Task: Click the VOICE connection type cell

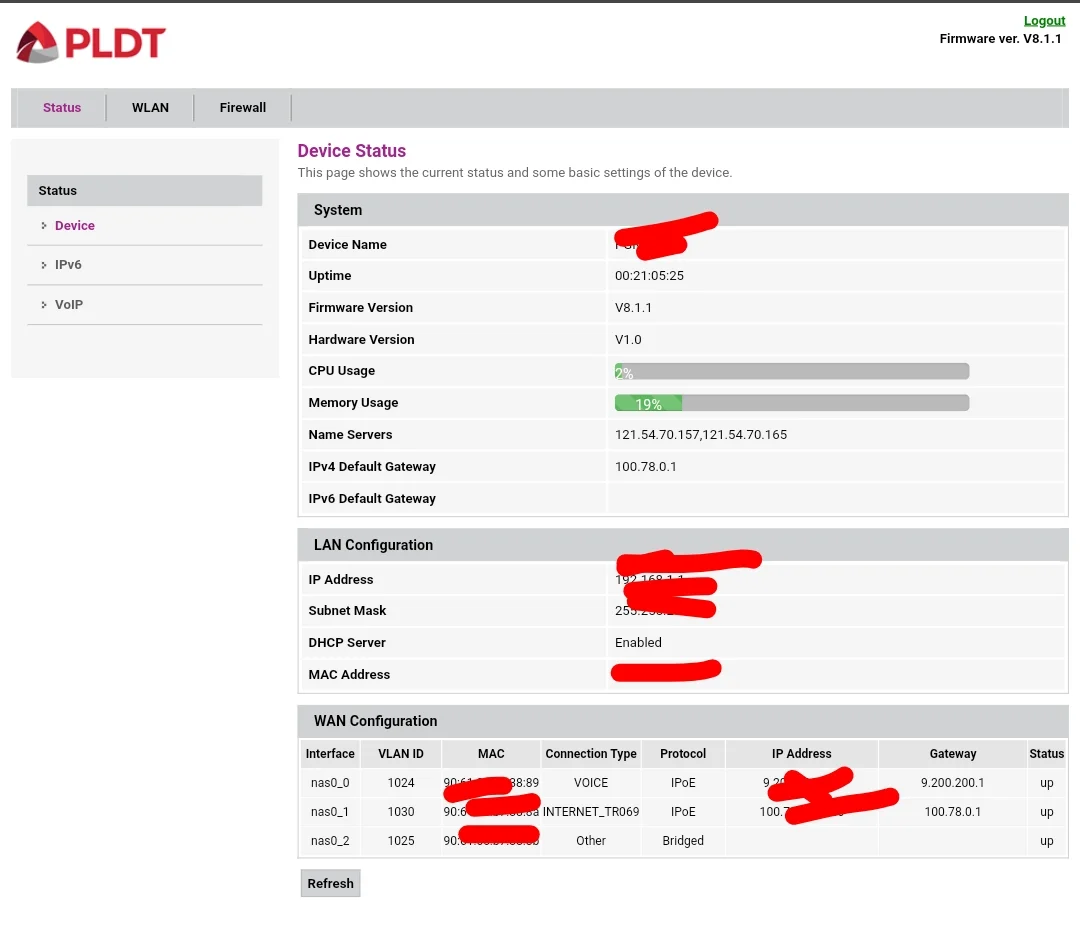Action: (x=591, y=783)
